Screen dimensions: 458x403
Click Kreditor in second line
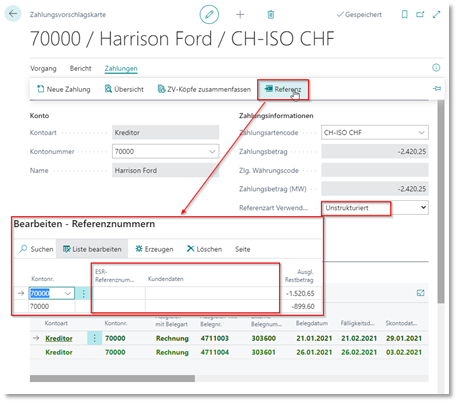coord(59,352)
